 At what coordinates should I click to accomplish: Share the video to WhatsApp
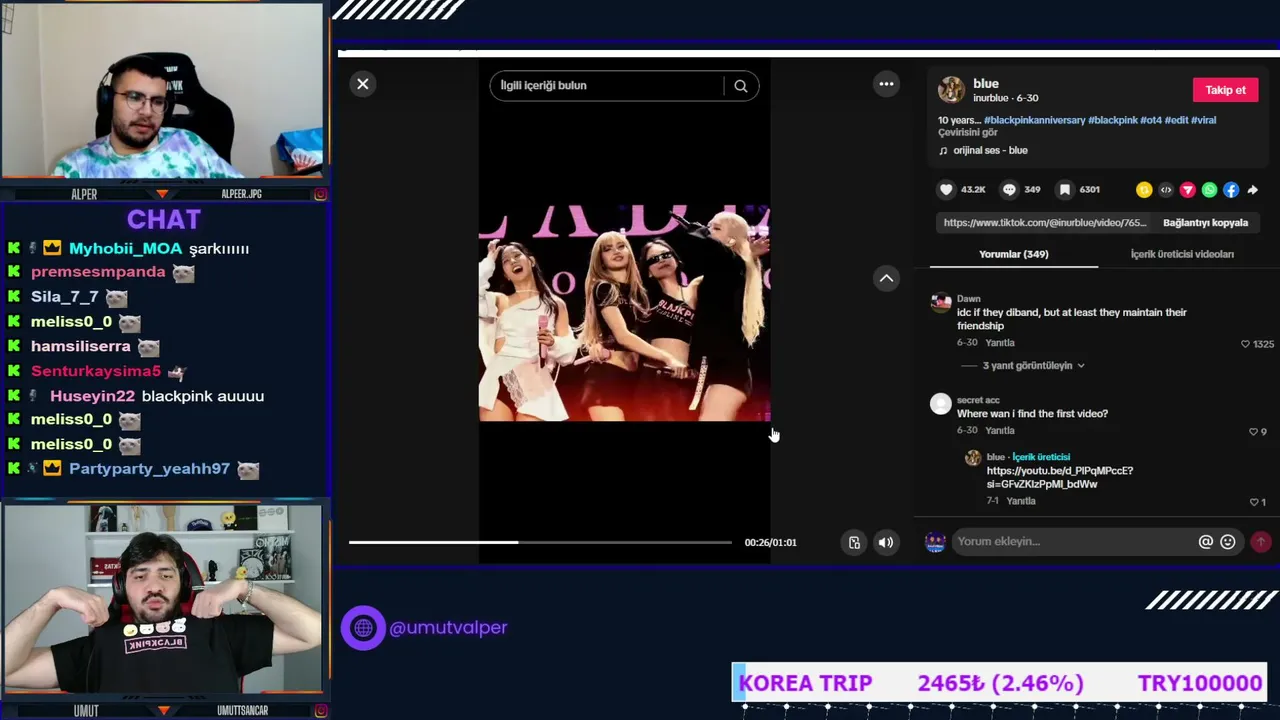[x=1210, y=190]
